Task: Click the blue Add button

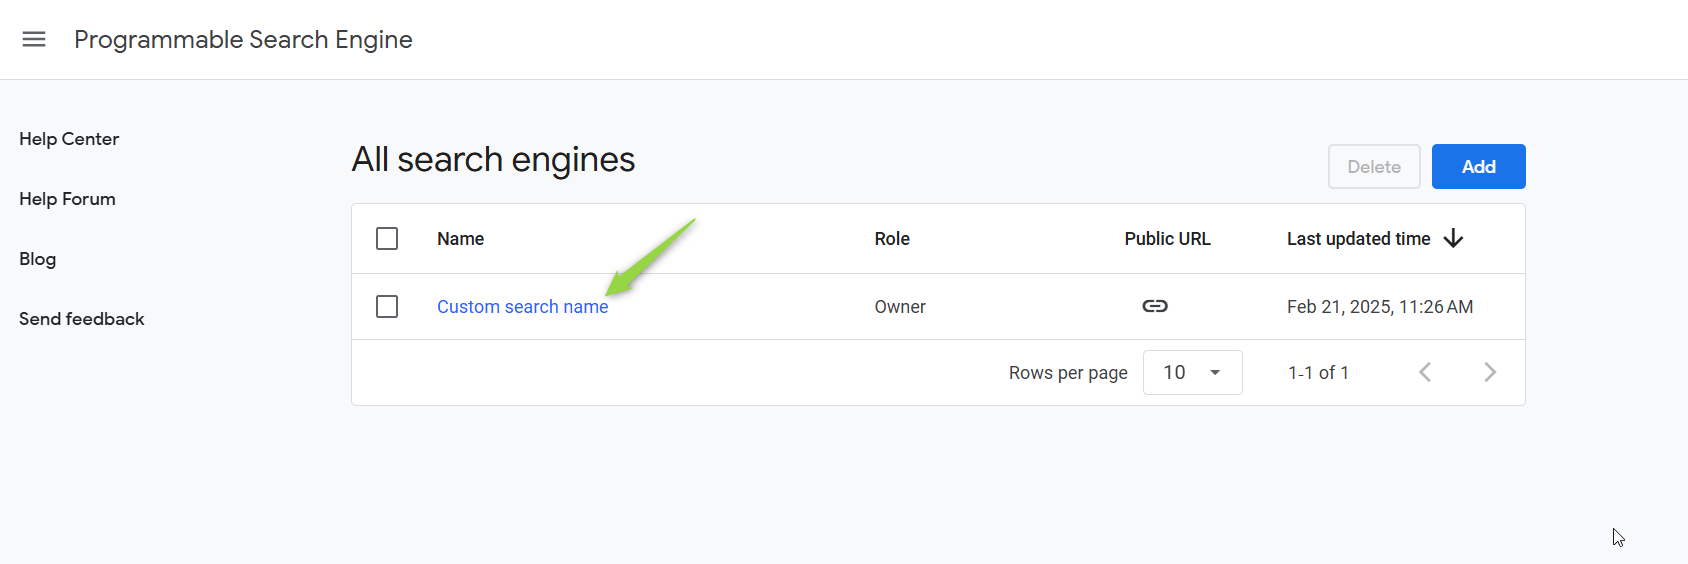Action: coord(1478,167)
